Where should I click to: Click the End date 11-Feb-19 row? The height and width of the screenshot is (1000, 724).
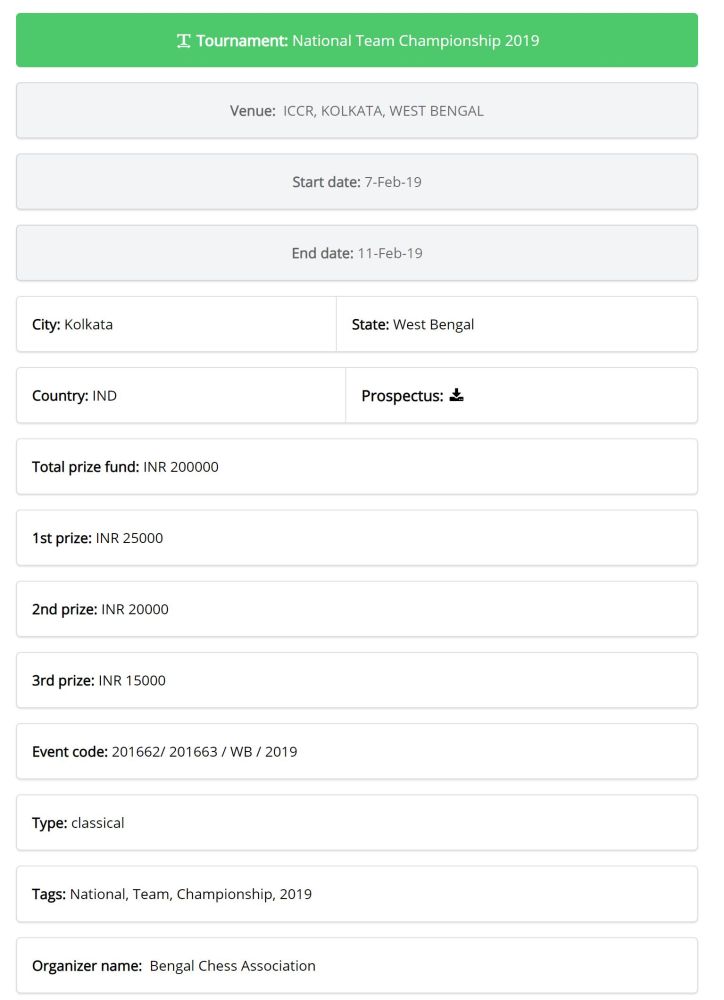(x=356, y=253)
